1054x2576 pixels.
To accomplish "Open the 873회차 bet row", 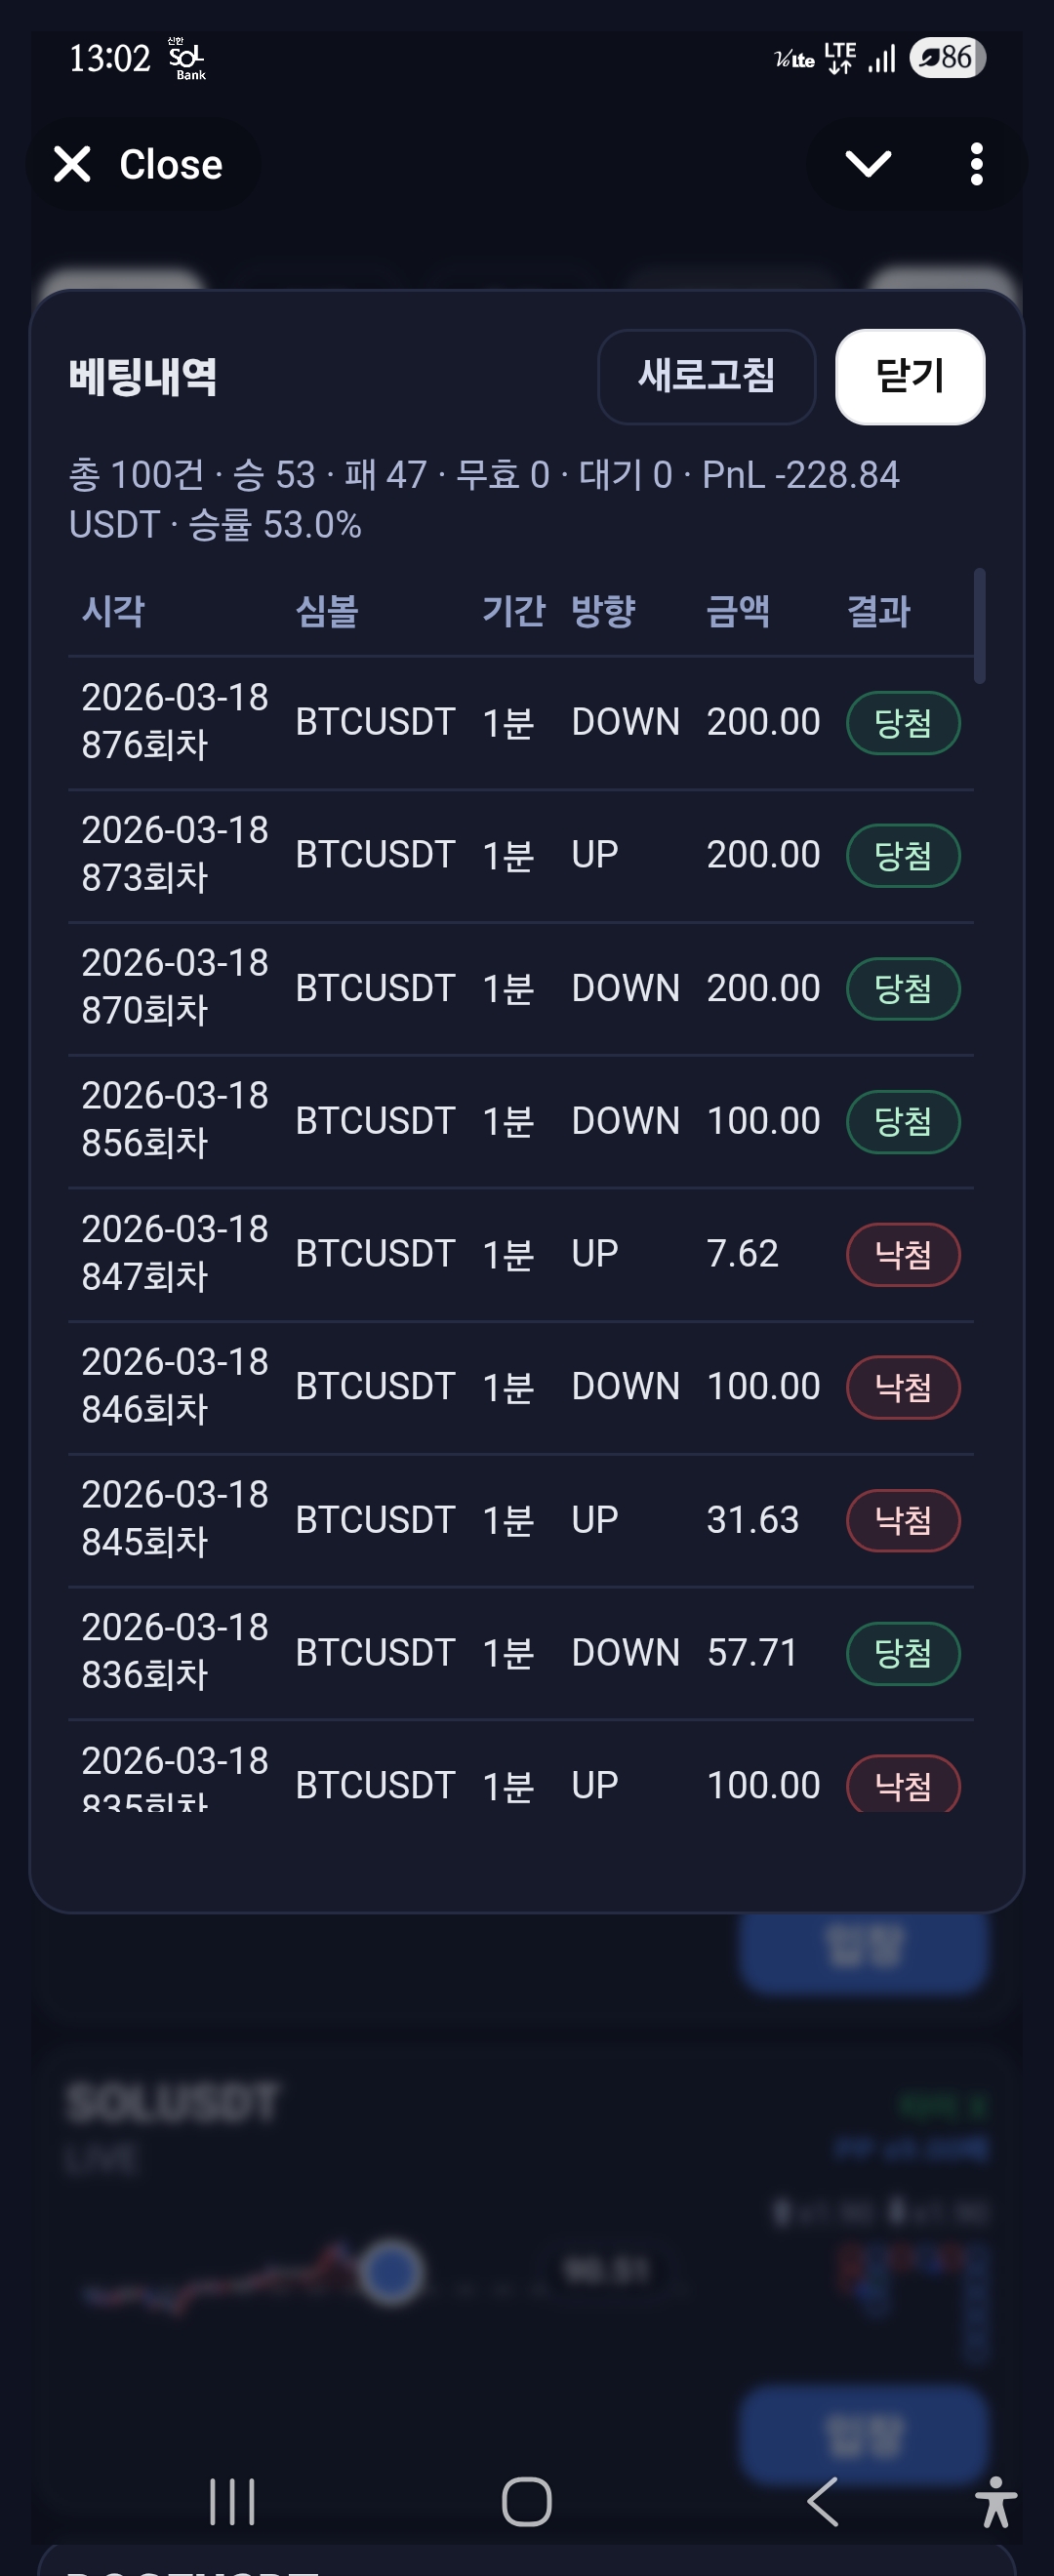I will (520, 855).
